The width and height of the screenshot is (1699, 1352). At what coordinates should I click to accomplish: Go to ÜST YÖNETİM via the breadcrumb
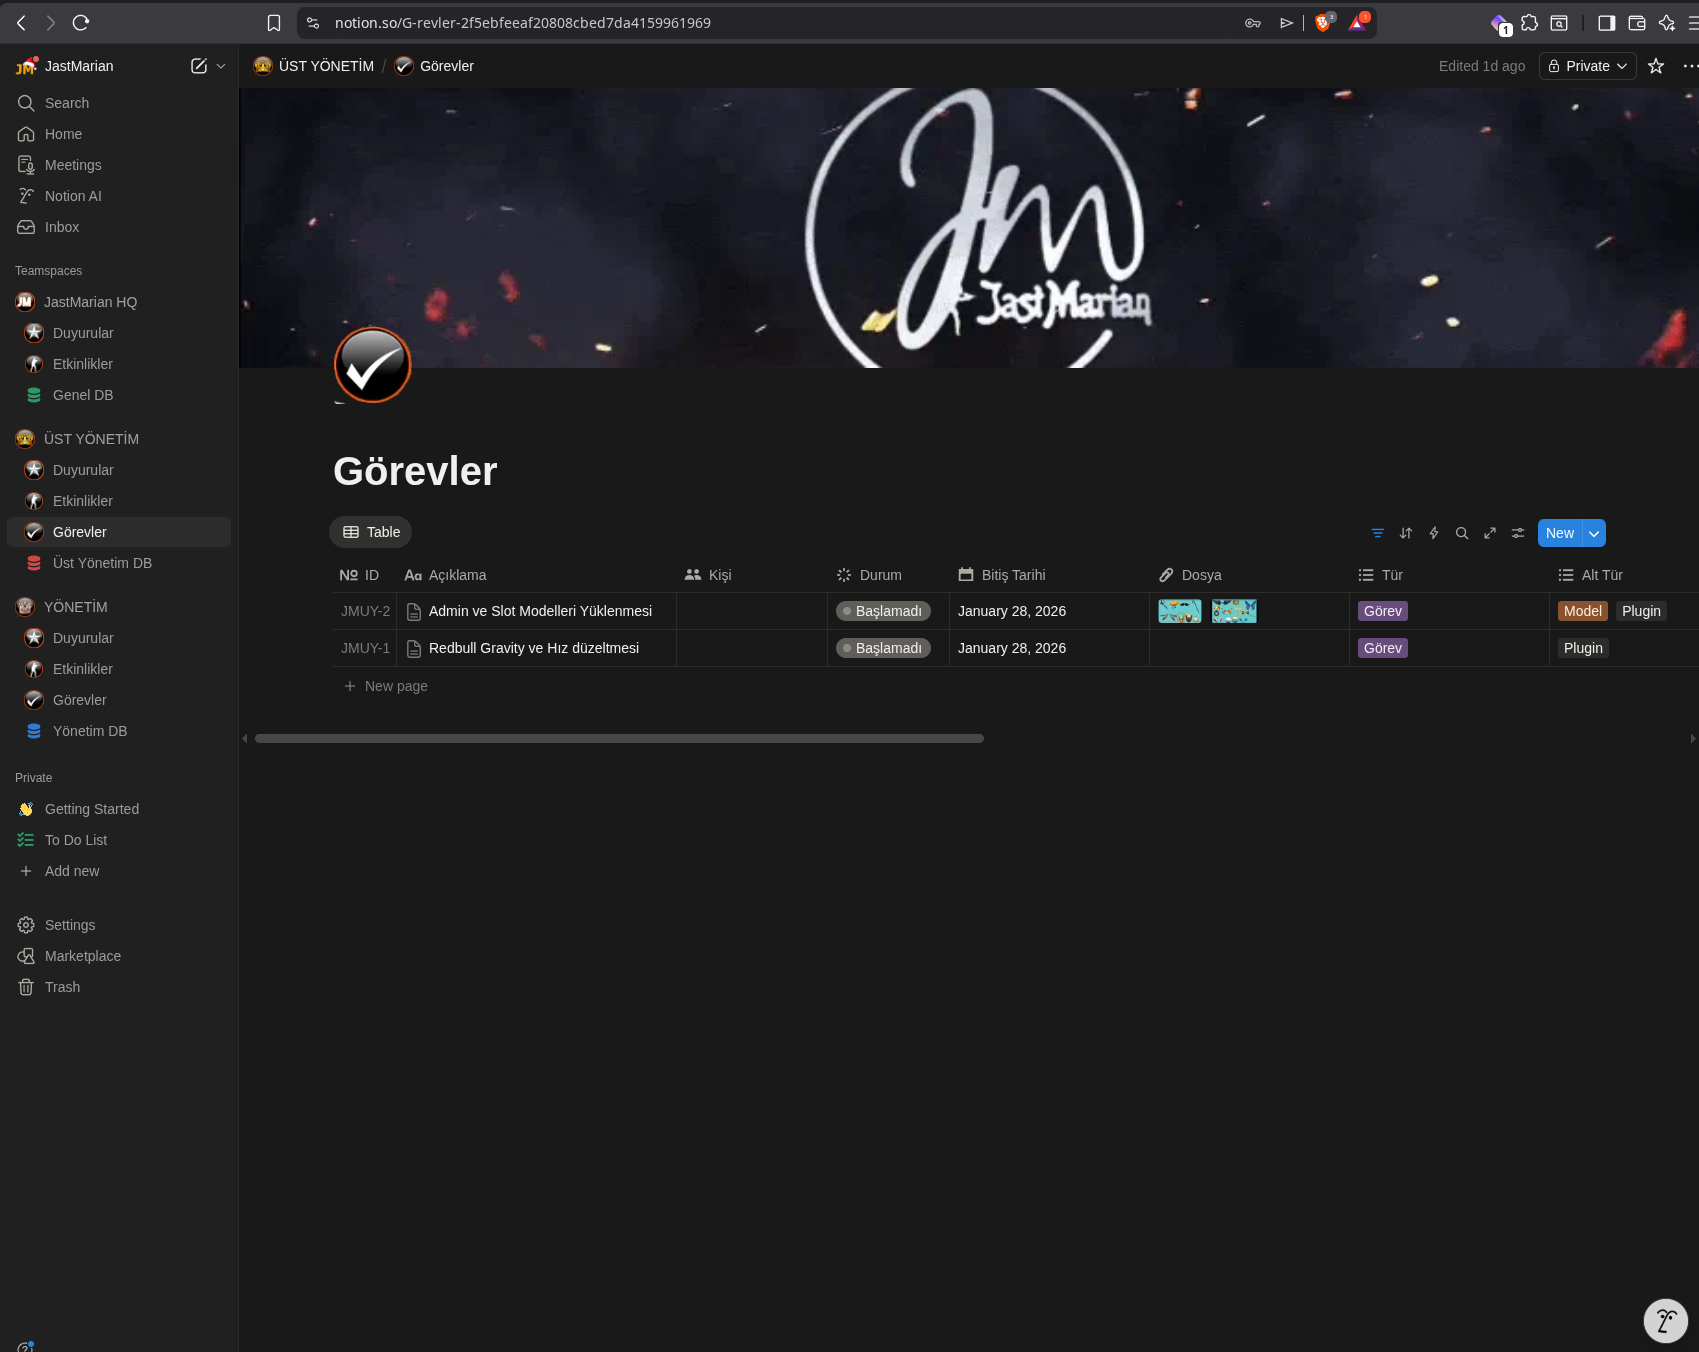(314, 66)
